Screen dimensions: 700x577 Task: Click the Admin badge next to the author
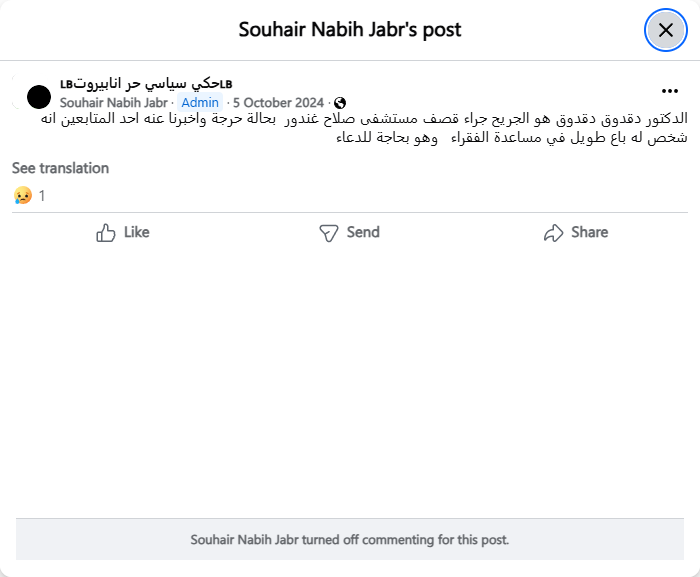200,103
